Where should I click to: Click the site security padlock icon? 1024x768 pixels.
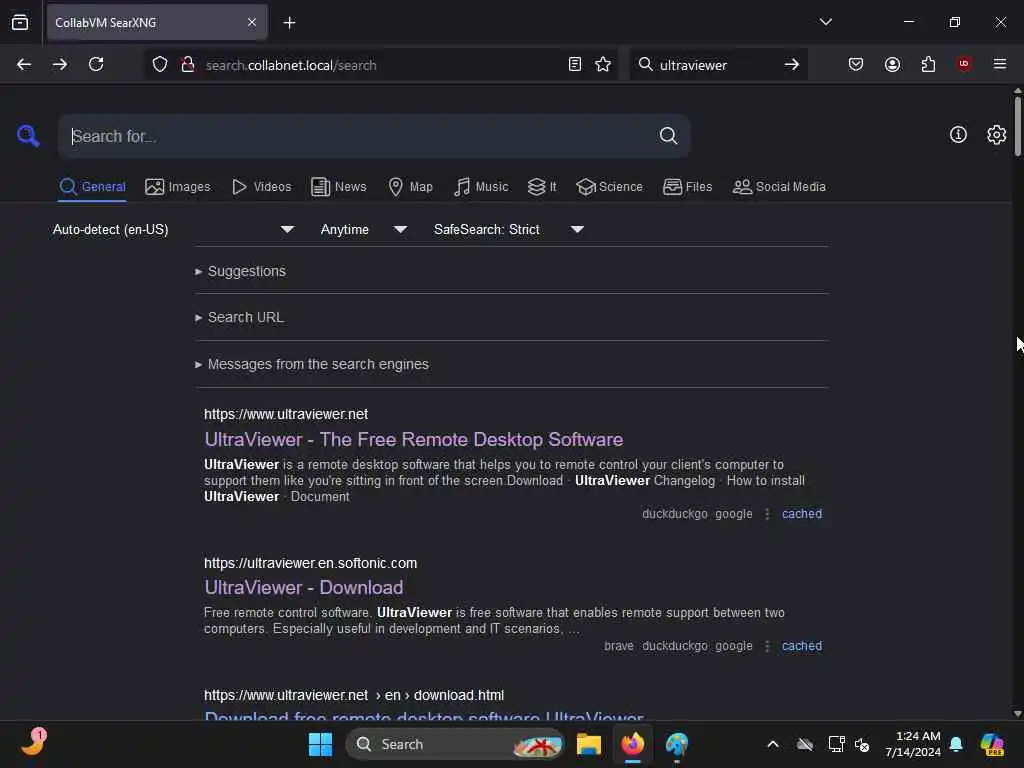[188, 65]
